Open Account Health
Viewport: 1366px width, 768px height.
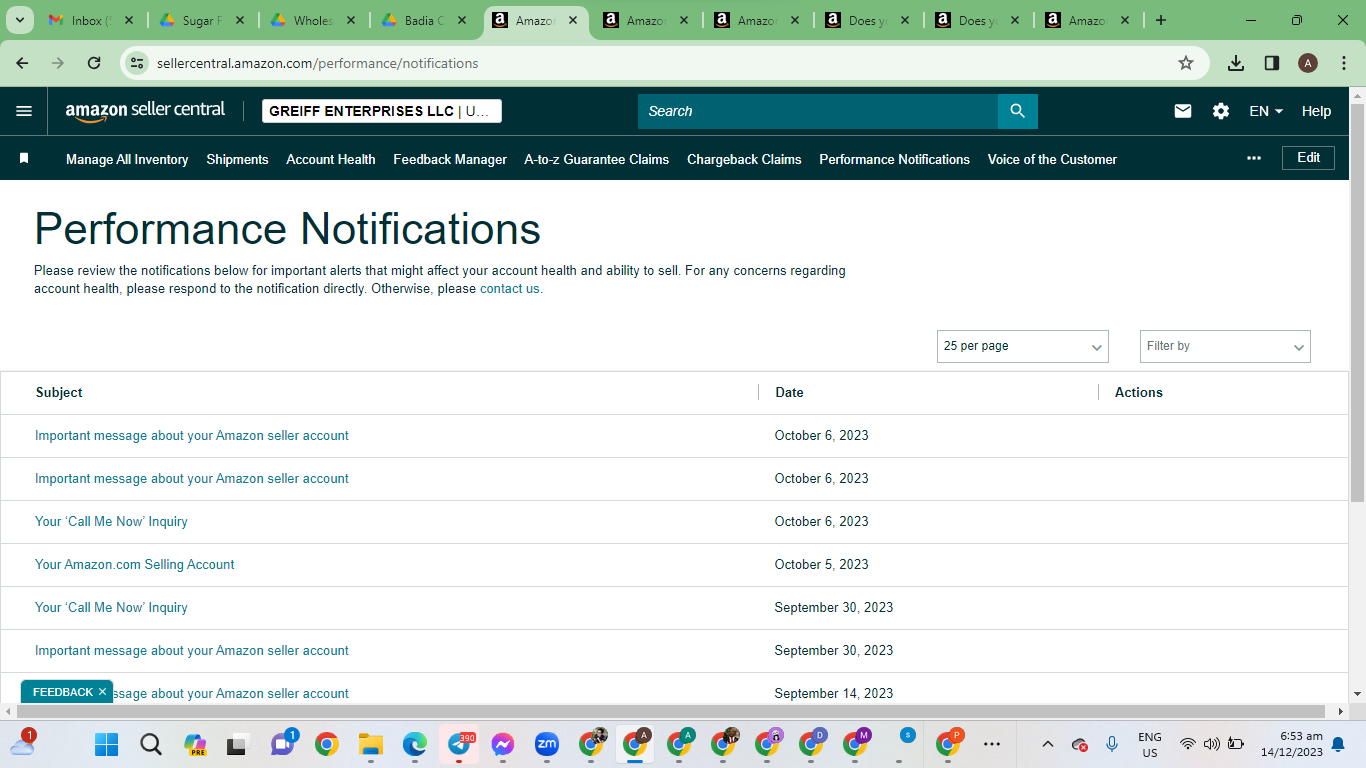[331, 159]
